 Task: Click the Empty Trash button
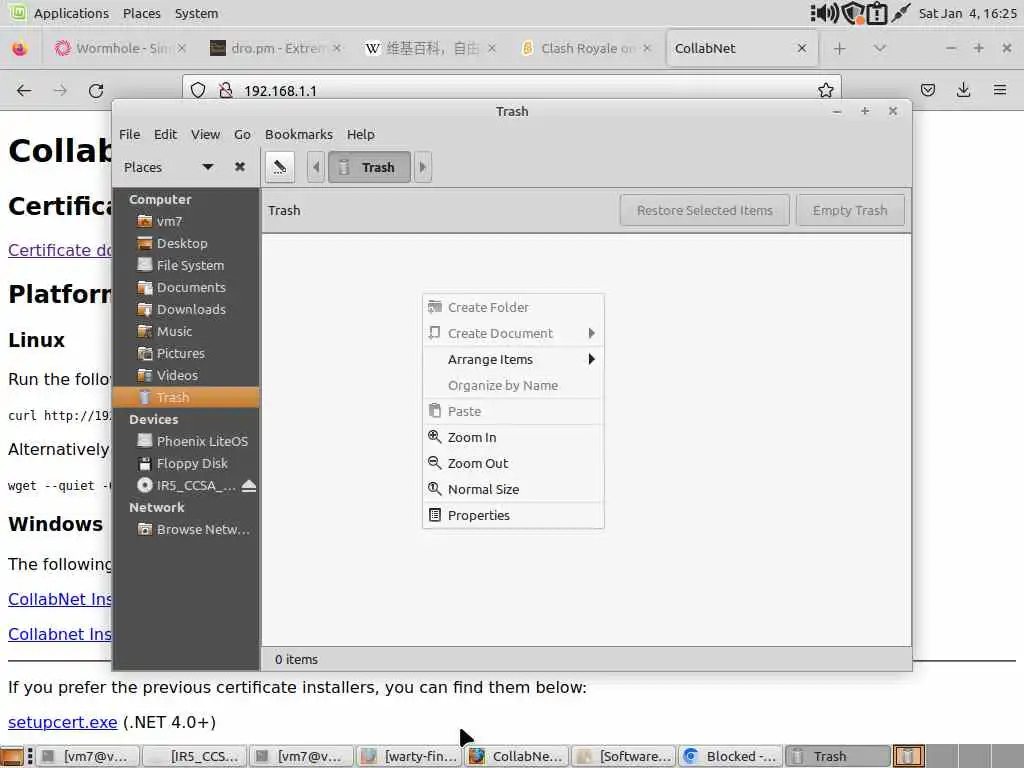pyautogui.click(x=850, y=210)
